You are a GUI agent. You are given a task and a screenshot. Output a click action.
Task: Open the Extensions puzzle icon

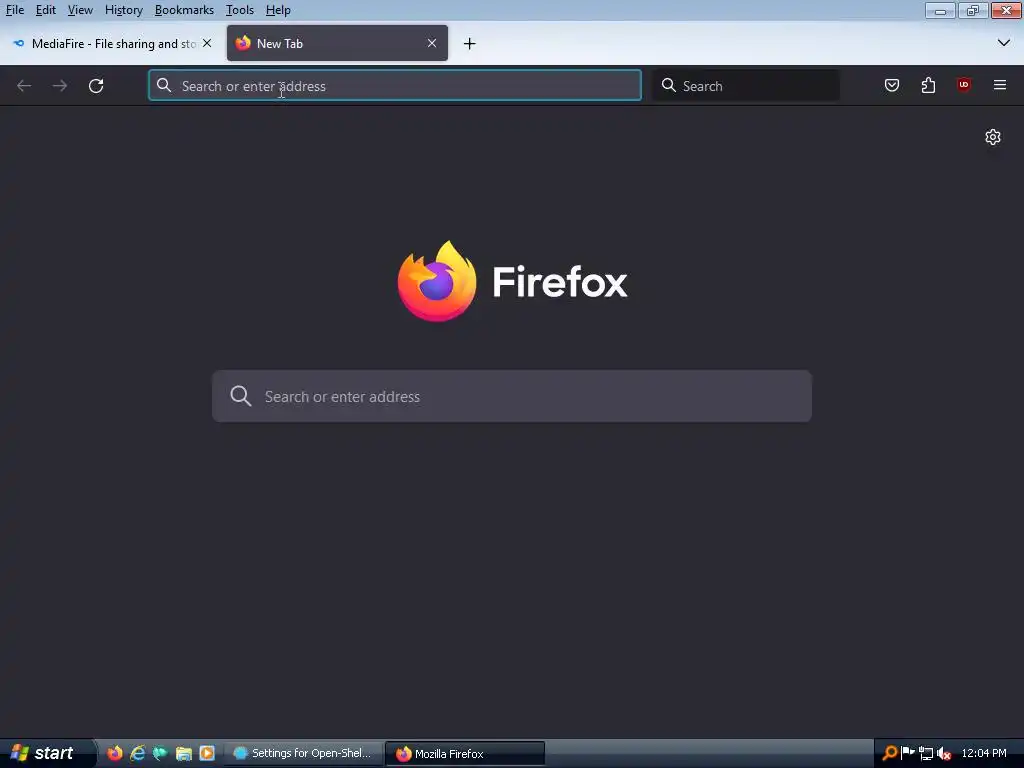[928, 85]
